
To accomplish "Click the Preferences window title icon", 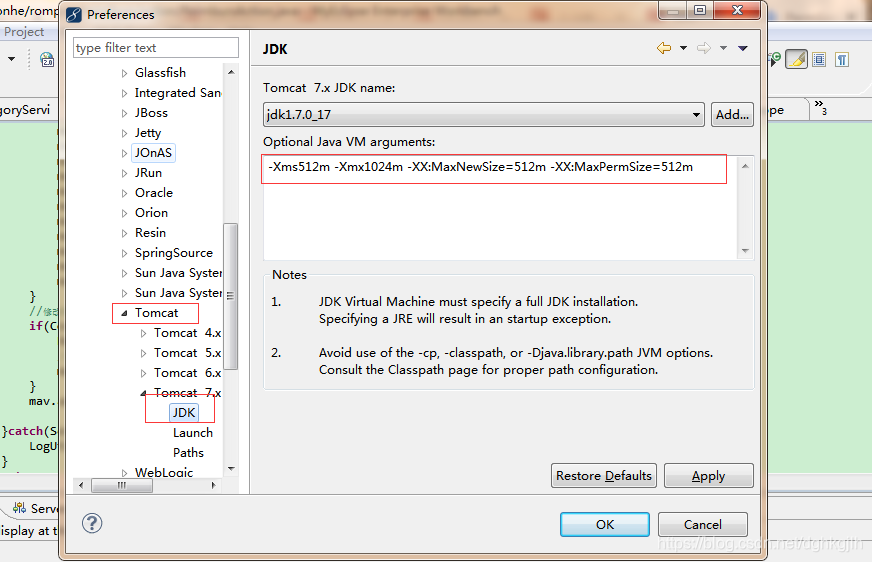I will (x=73, y=14).
